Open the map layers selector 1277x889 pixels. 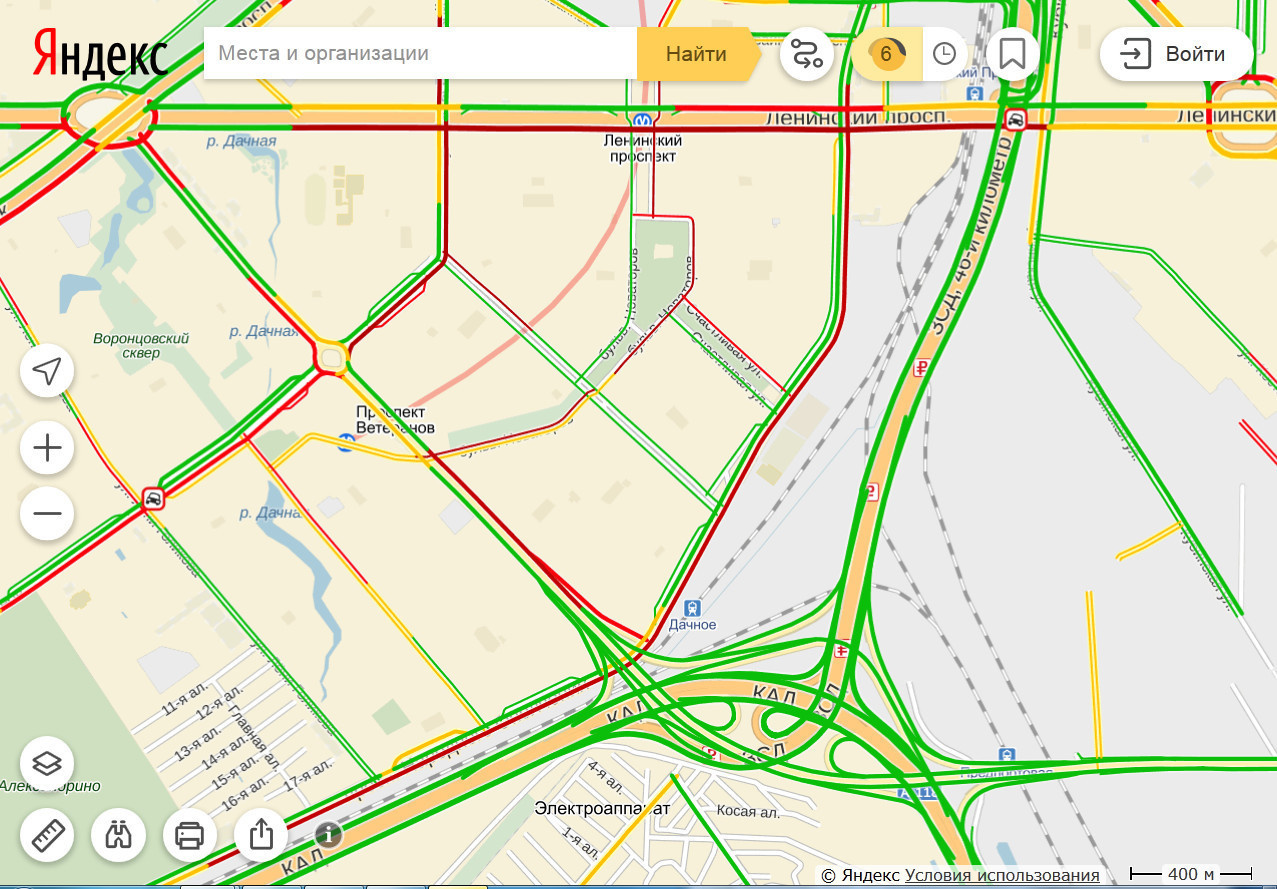tap(47, 763)
